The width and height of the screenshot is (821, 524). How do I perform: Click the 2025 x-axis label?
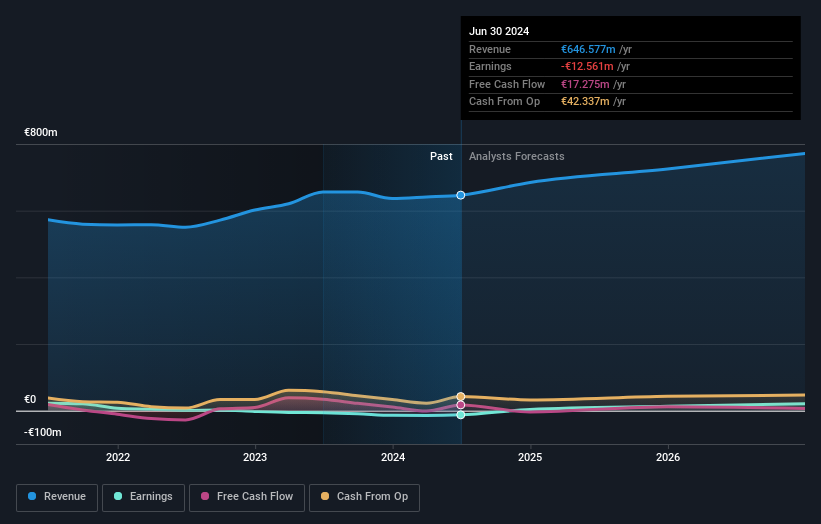point(530,457)
